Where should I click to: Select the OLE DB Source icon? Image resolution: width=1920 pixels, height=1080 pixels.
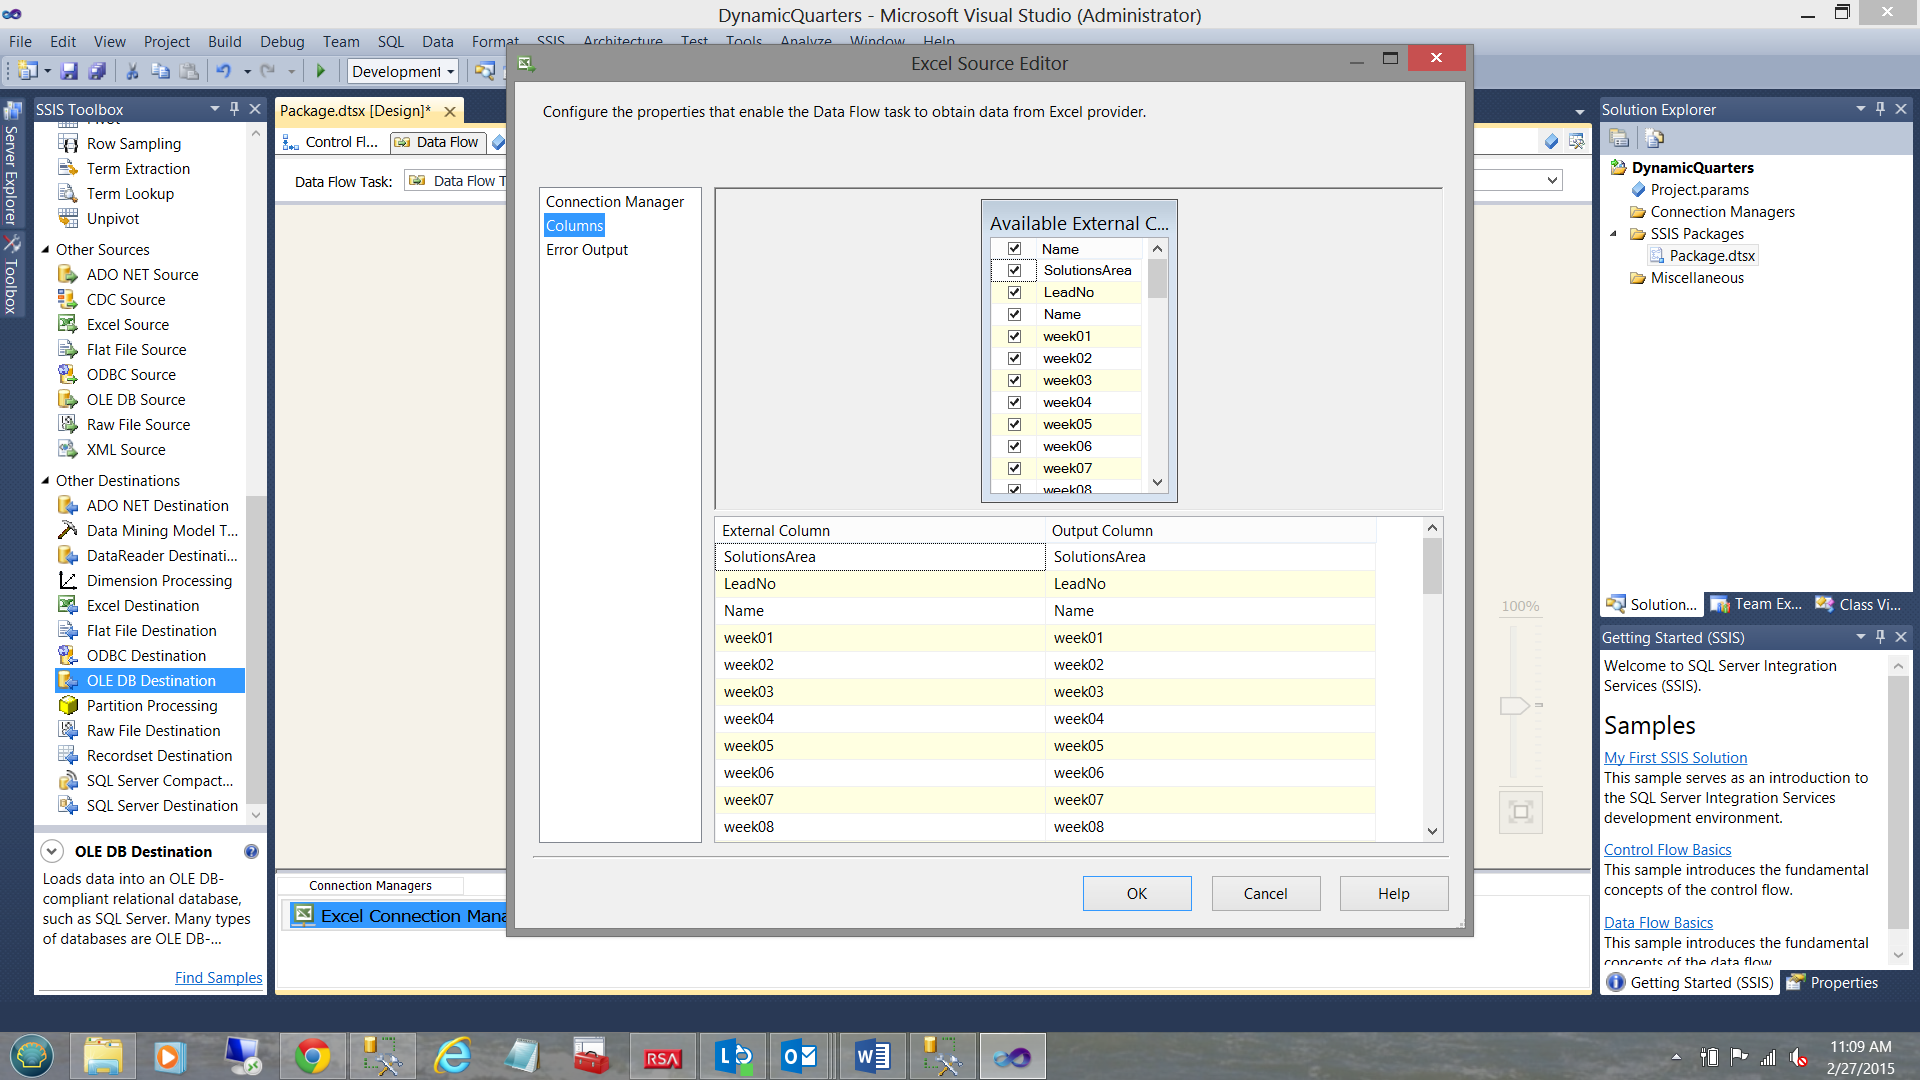(68, 399)
